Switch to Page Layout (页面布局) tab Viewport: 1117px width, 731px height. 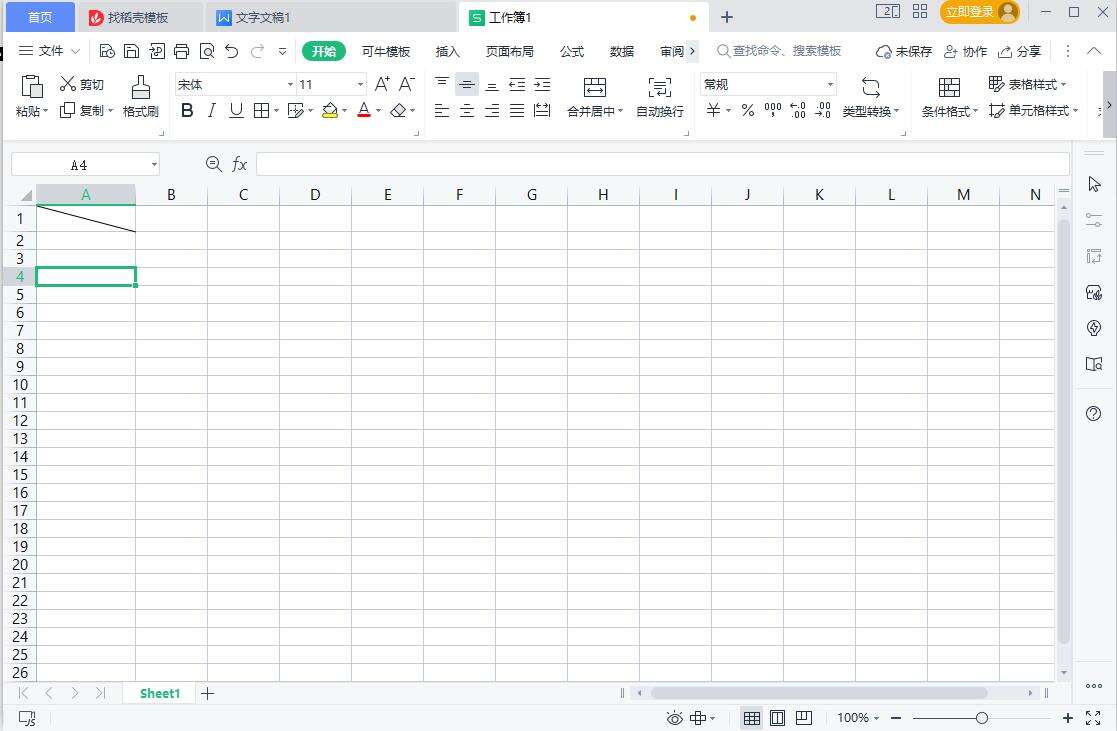click(509, 51)
